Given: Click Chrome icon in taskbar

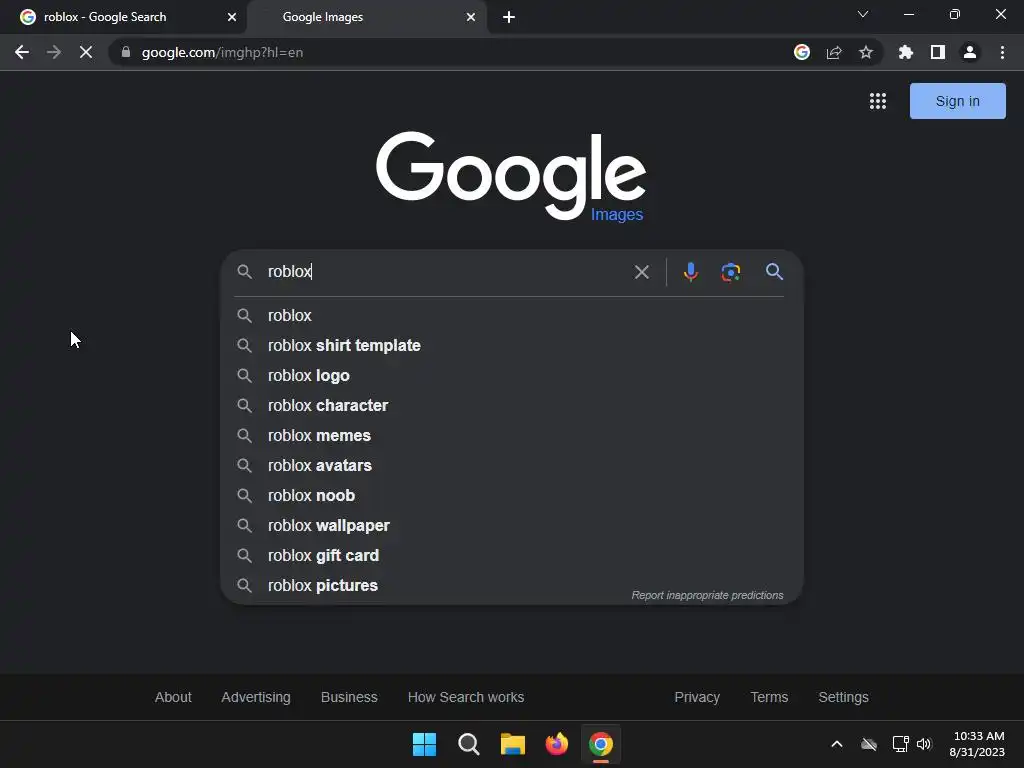Looking at the screenshot, I should tap(601, 744).
